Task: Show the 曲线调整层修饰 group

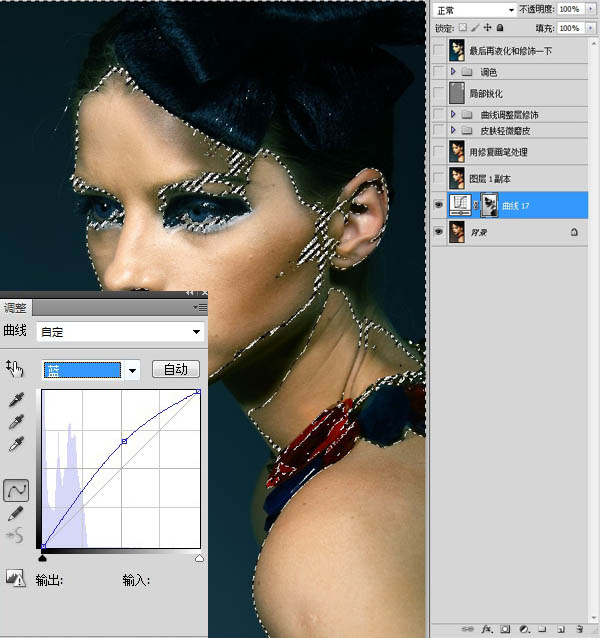Action: pyautogui.click(x=439, y=114)
